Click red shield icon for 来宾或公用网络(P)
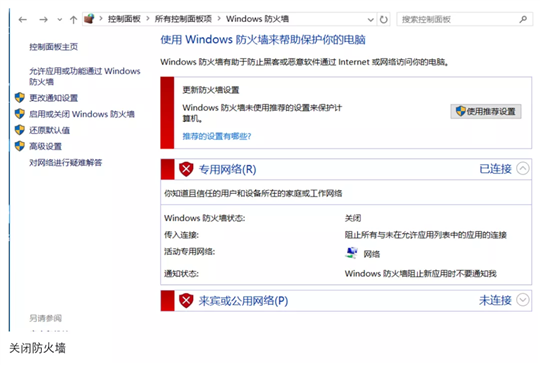540x365 pixels. click(x=186, y=301)
